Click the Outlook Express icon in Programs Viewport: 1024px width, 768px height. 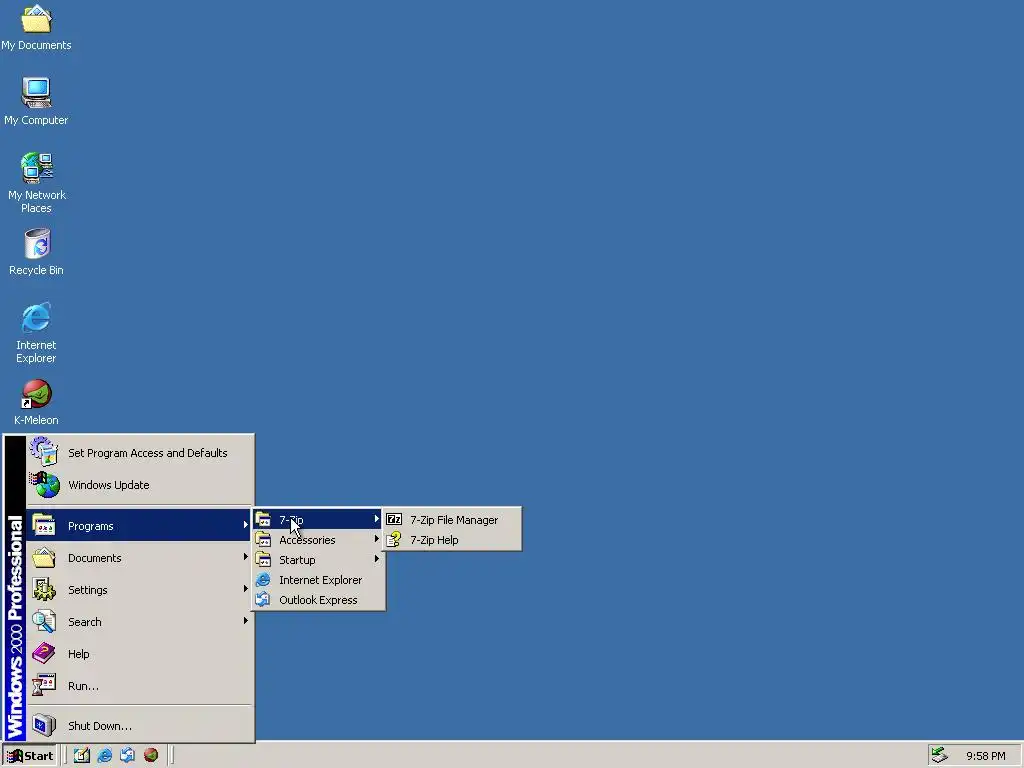pos(263,600)
